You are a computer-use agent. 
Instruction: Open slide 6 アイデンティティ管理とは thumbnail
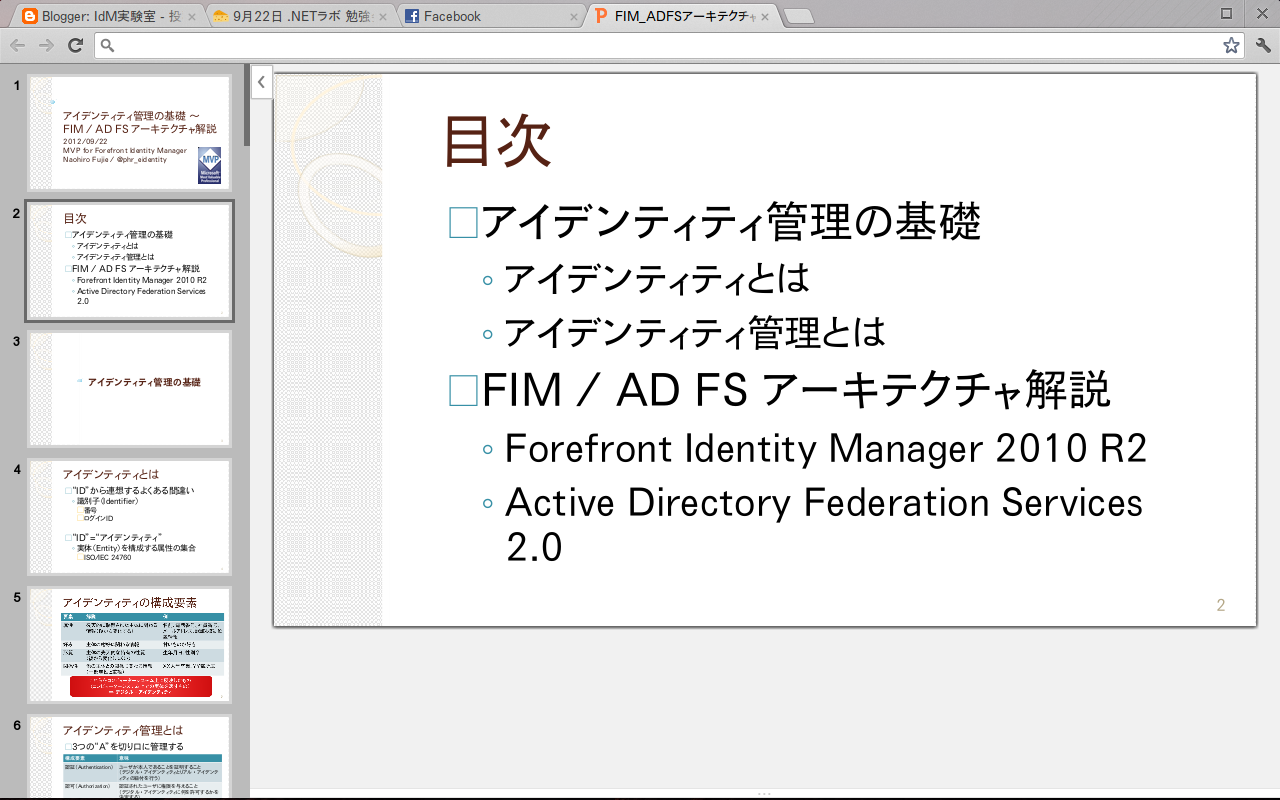point(130,757)
